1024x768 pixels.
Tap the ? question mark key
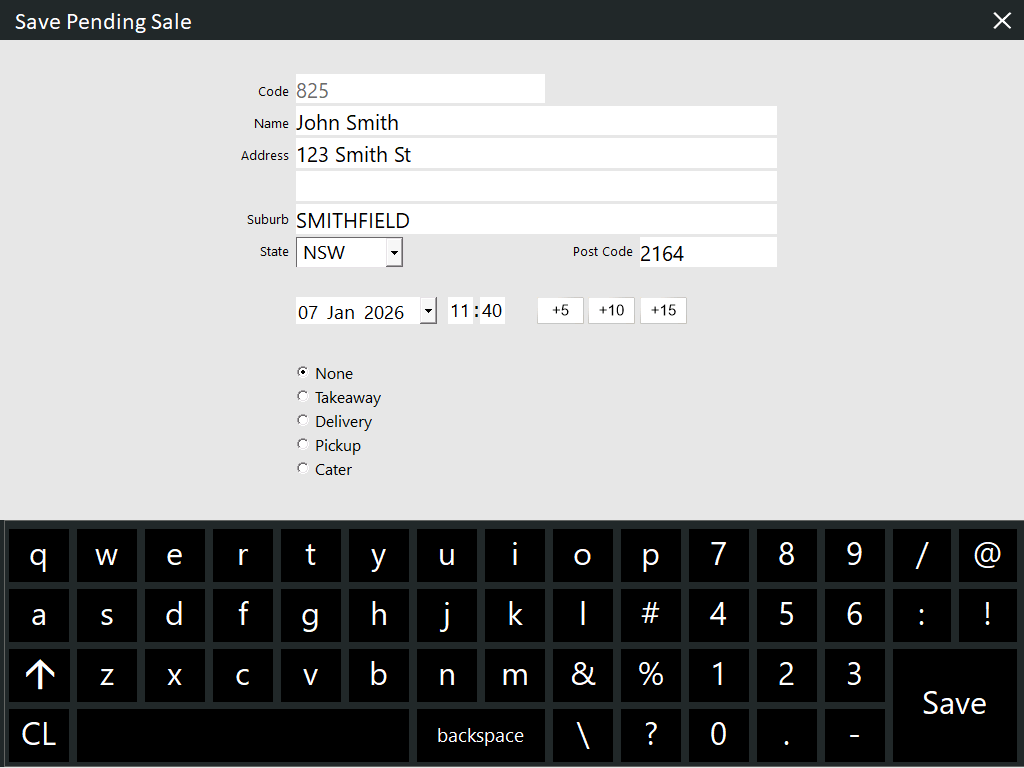point(650,735)
